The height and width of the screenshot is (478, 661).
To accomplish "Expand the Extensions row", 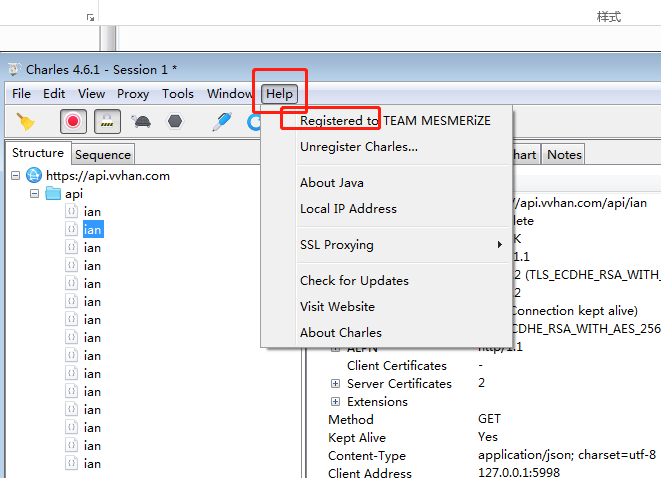I will coord(335,401).
